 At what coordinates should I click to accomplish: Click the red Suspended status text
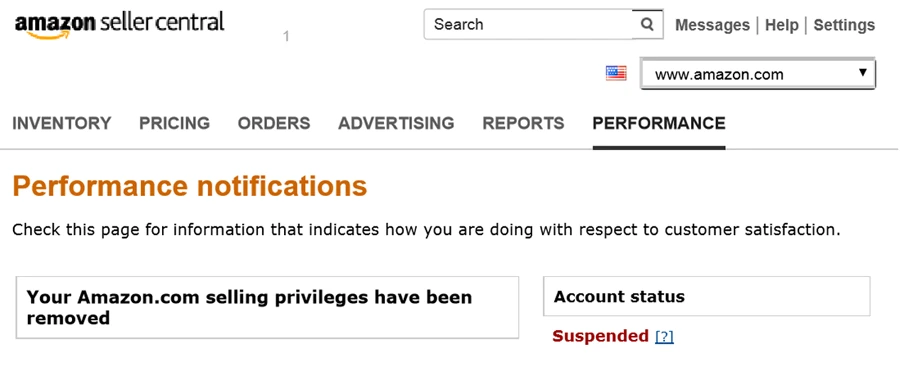(x=600, y=336)
